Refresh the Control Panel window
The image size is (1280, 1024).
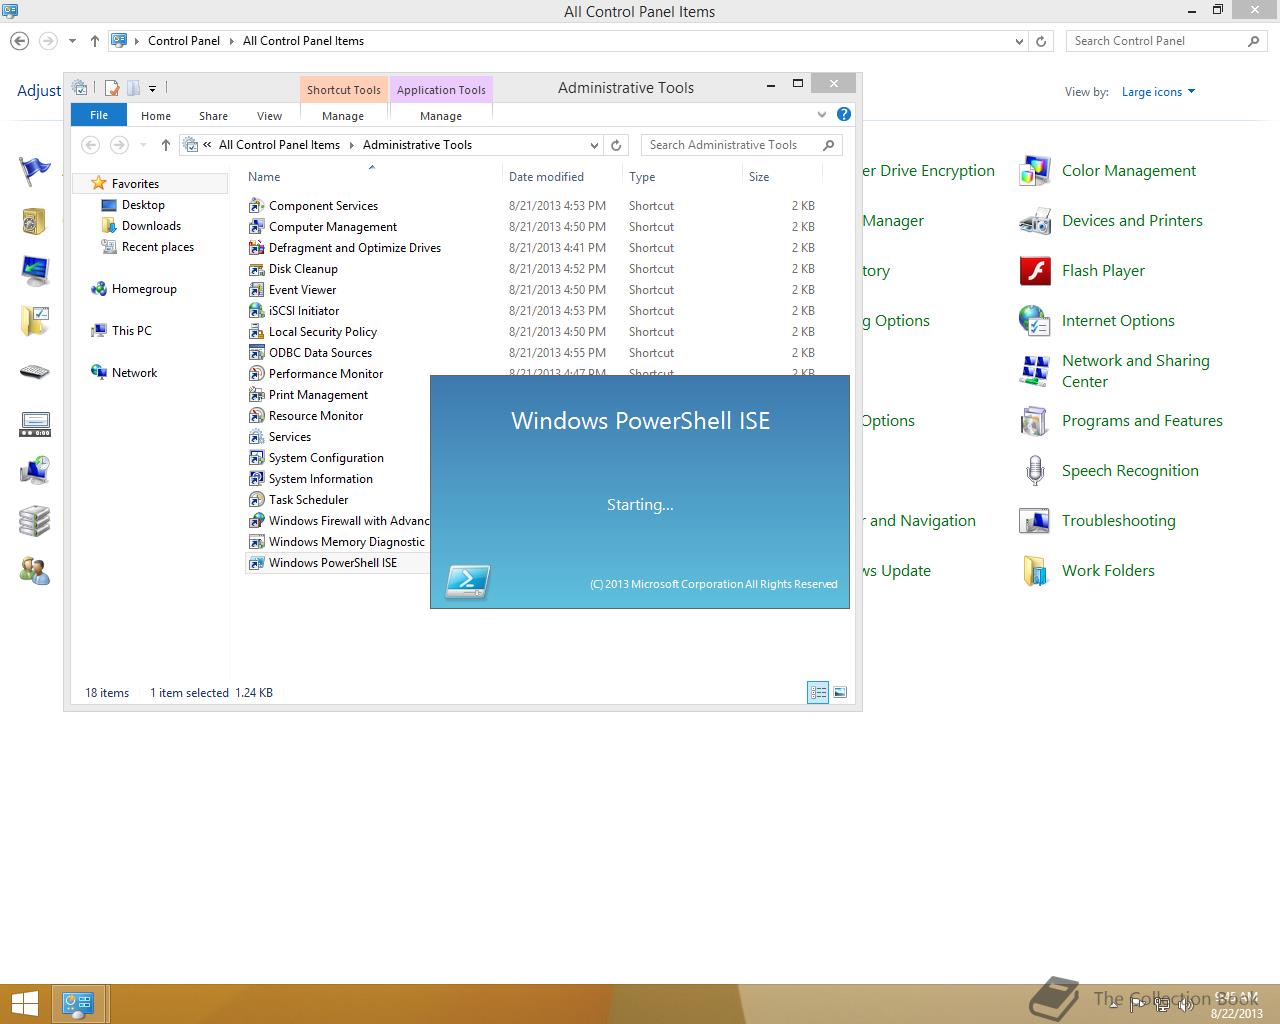[1041, 41]
